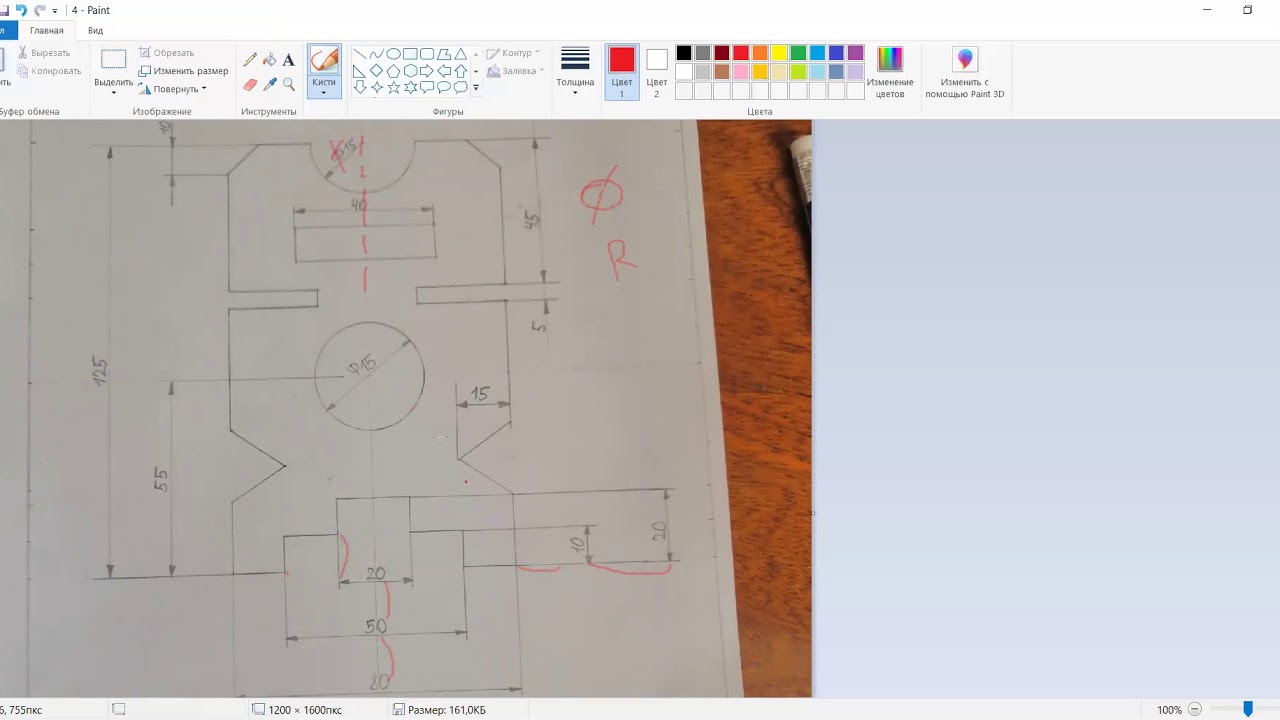Image resolution: width=1280 pixels, height=720 pixels.
Task: Select the Text tool
Action: click(x=288, y=60)
